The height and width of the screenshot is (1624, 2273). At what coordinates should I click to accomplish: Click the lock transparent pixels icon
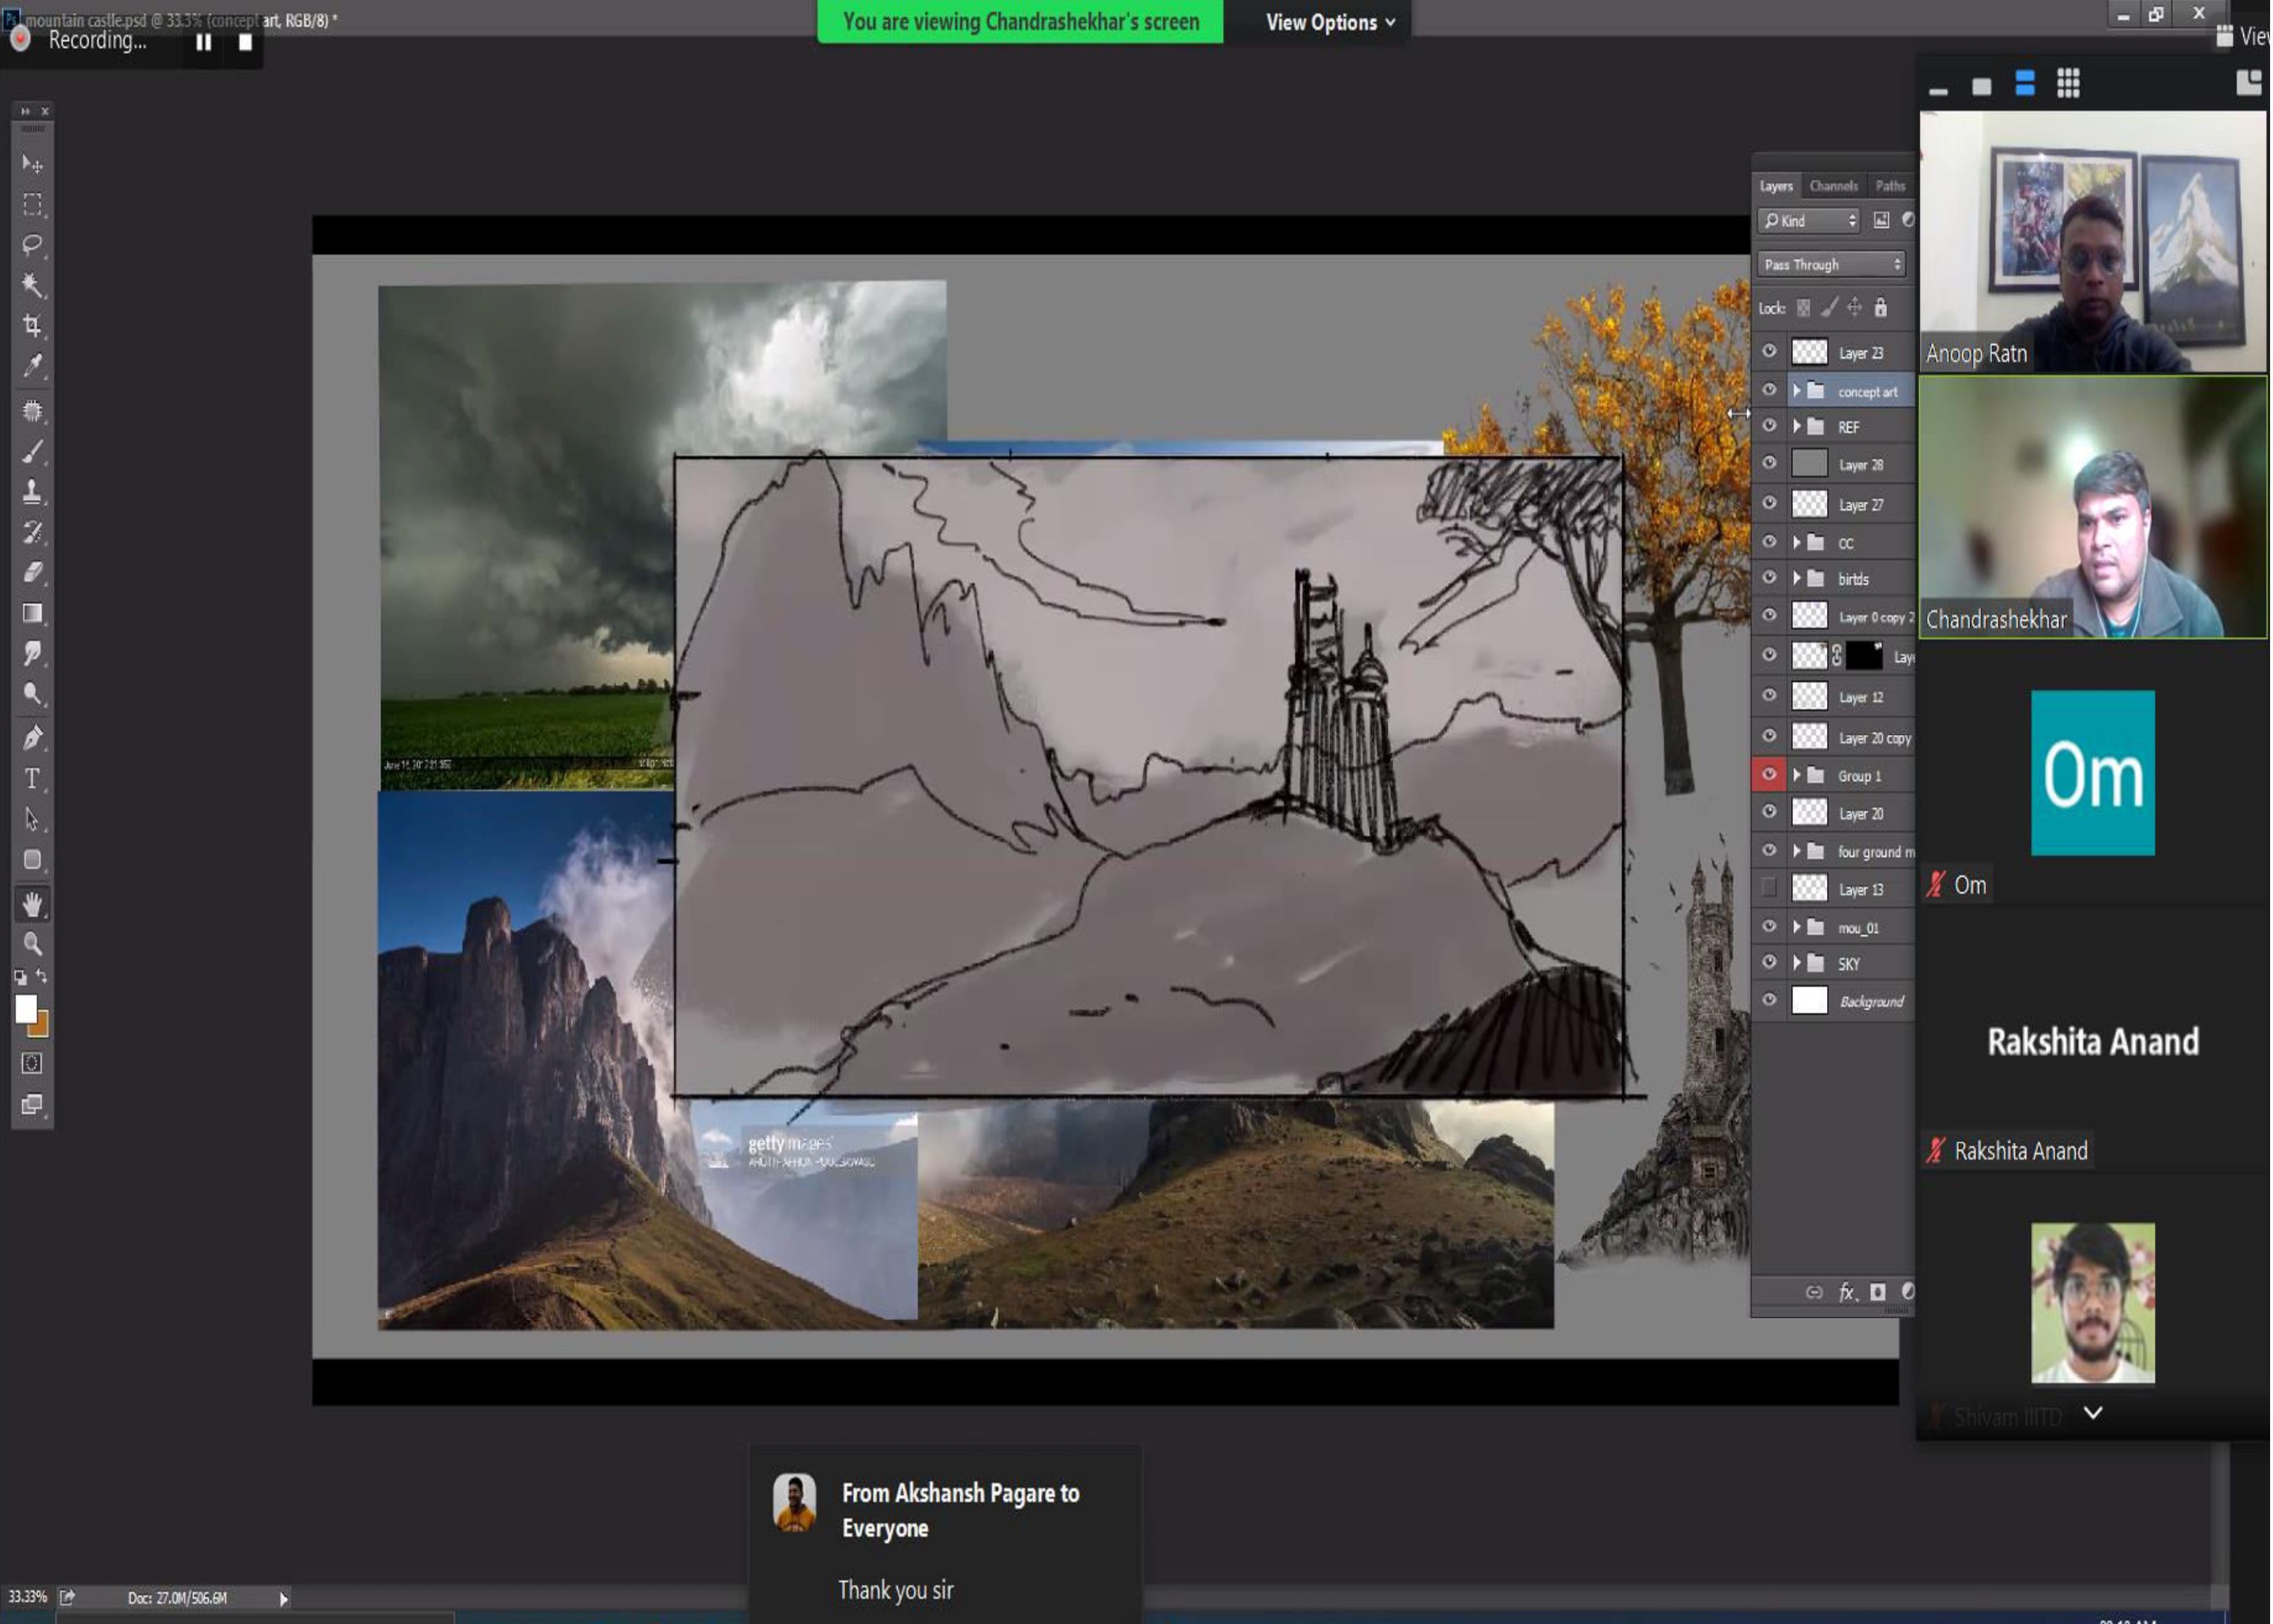pos(1803,307)
